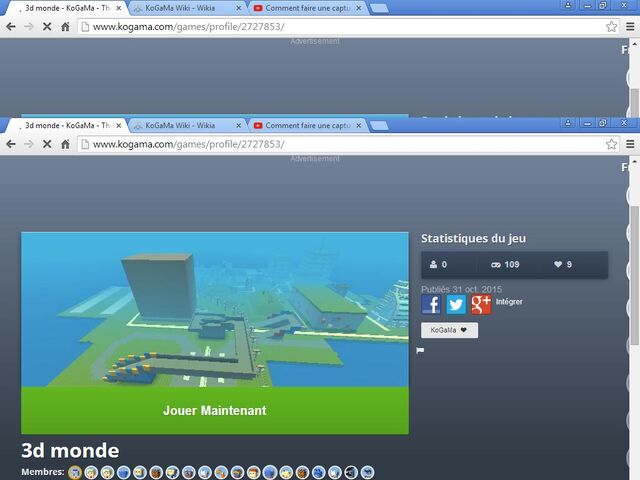The image size is (640, 480).
Task: Bookmark page with star in front window
Action: tap(611, 144)
